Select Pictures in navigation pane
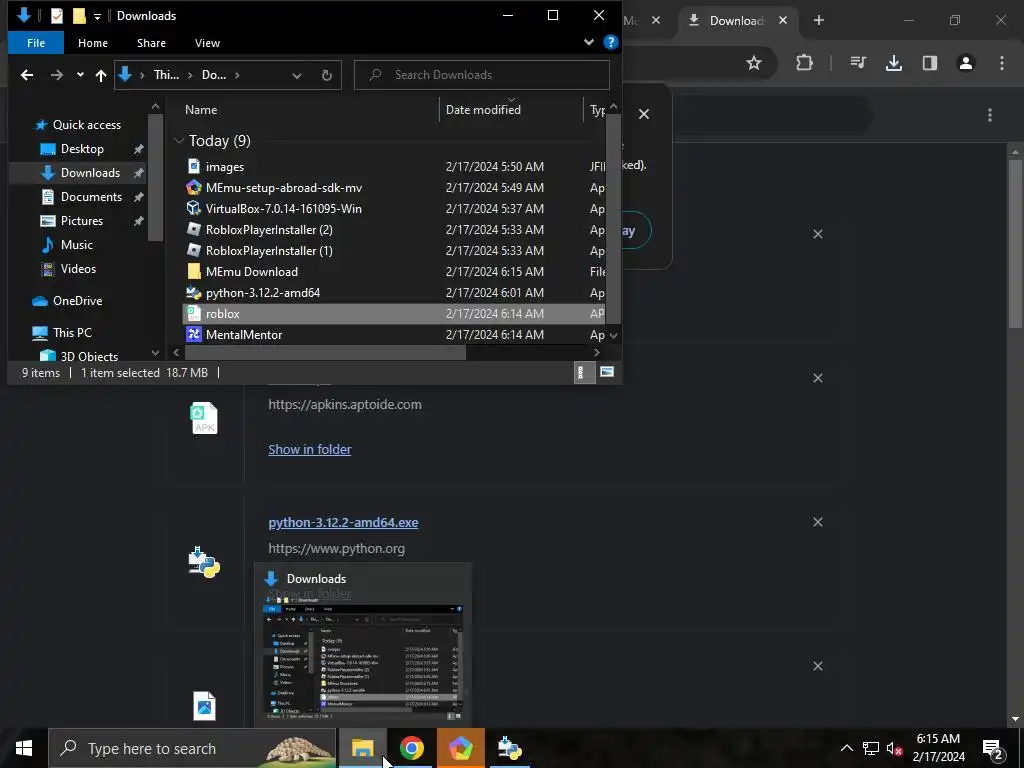Viewport: 1024px width, 768px height. point(82,221)
